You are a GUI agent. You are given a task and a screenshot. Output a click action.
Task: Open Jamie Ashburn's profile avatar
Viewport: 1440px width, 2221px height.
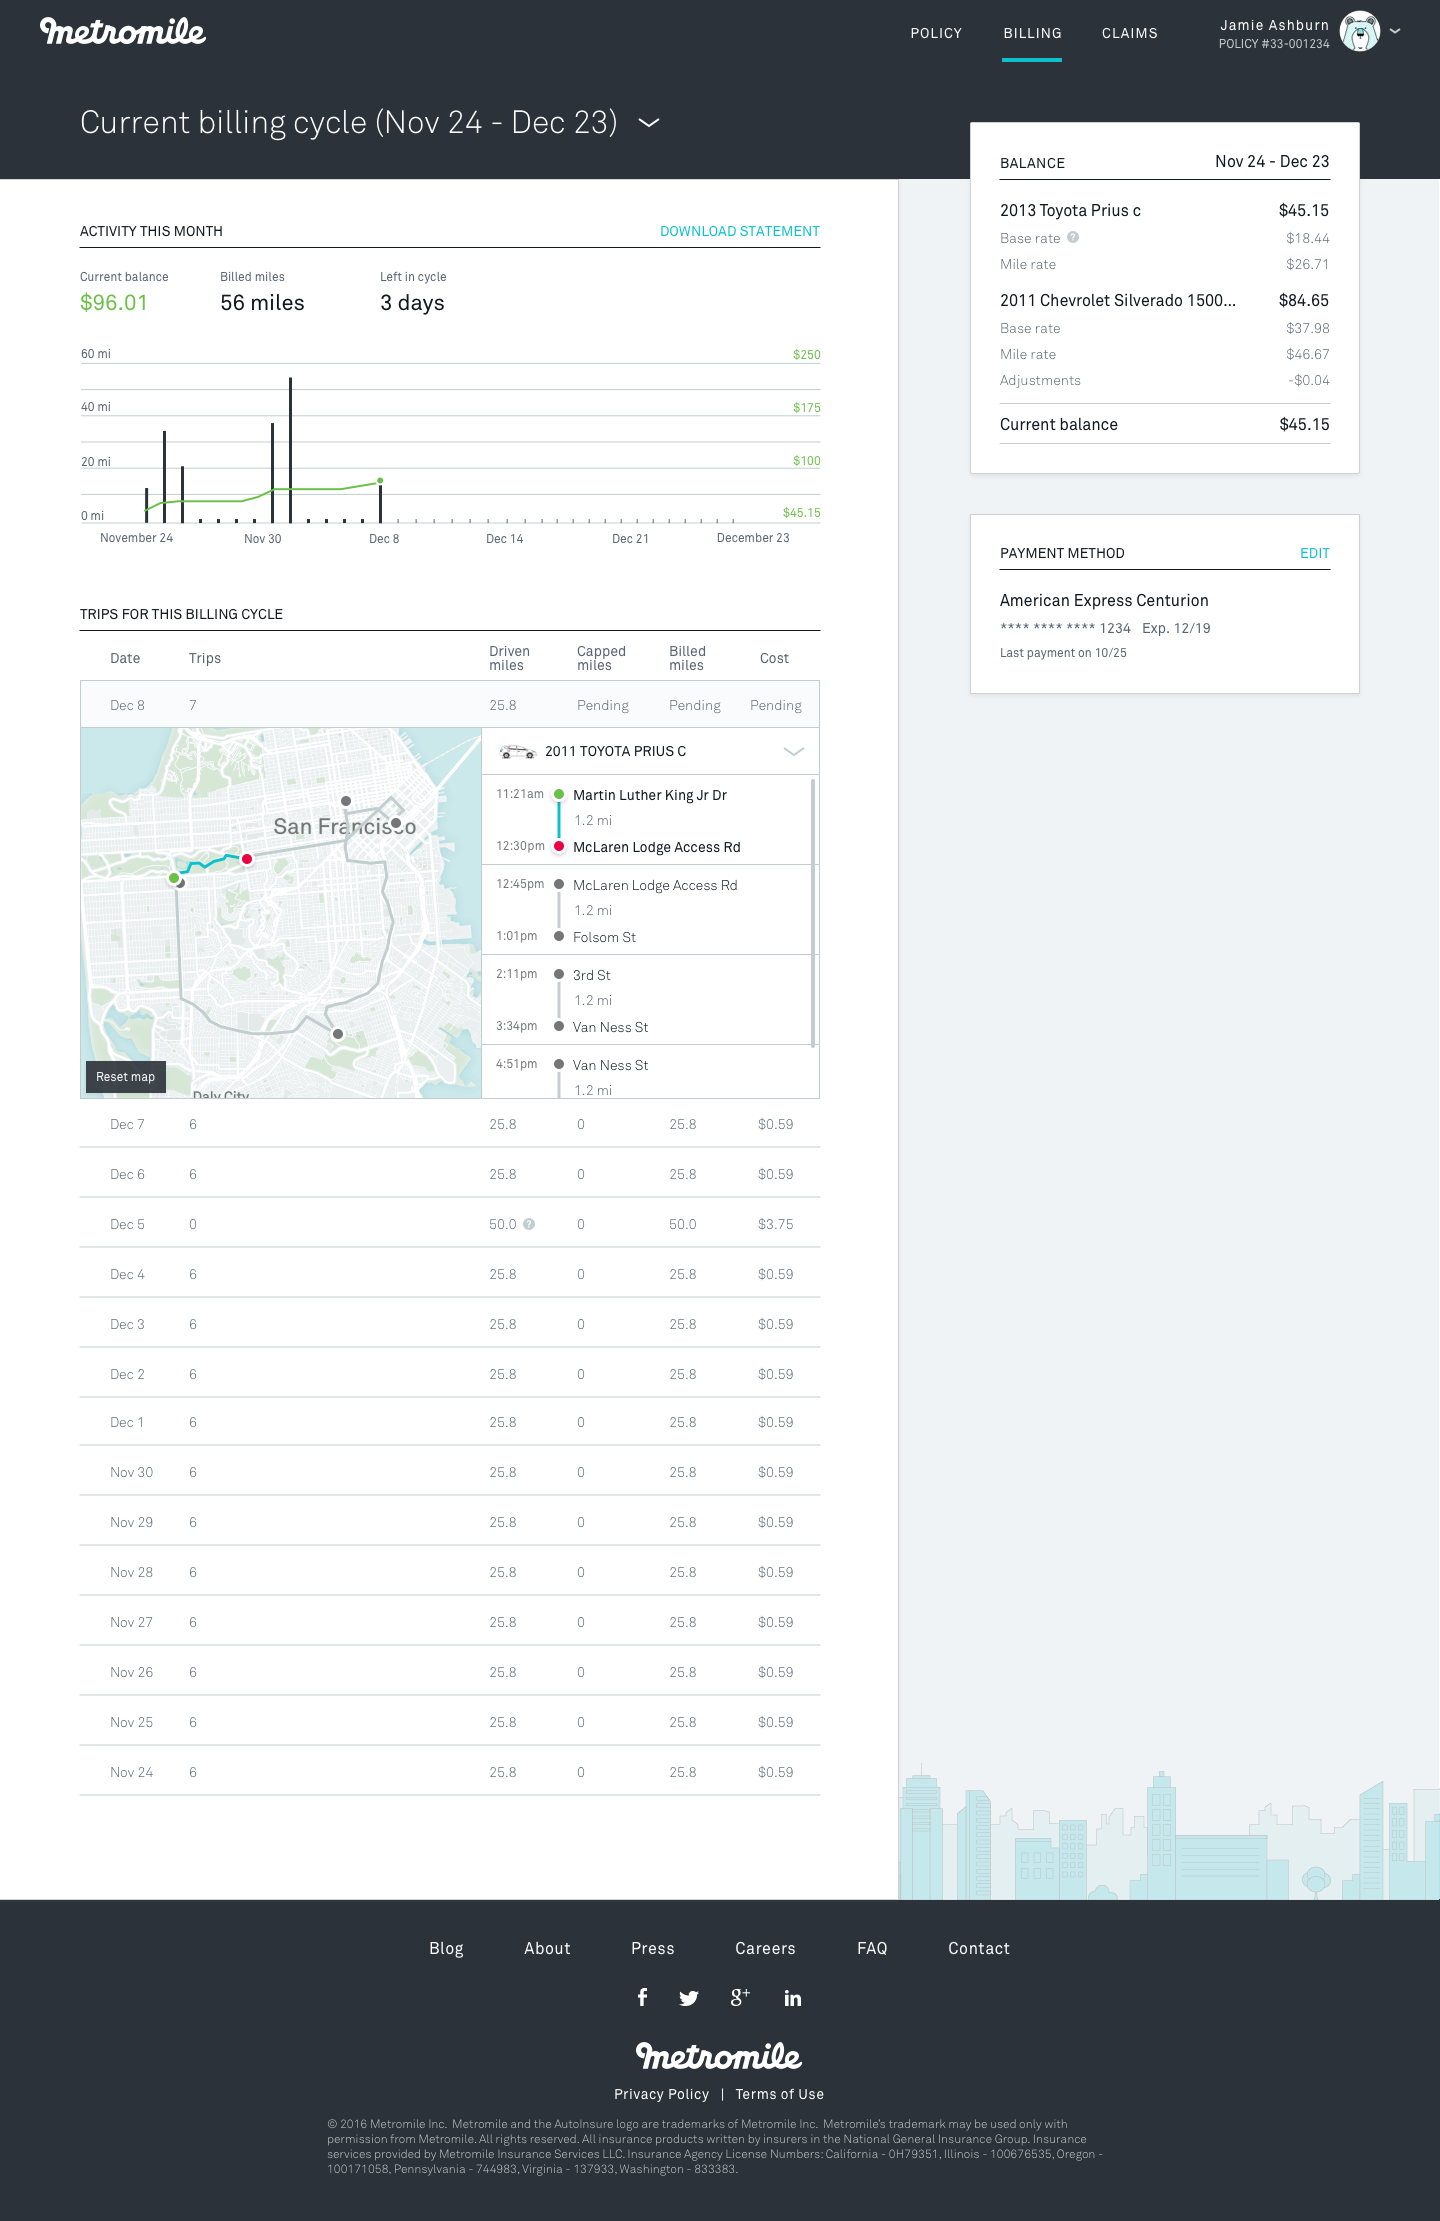tap(1360, 32)
